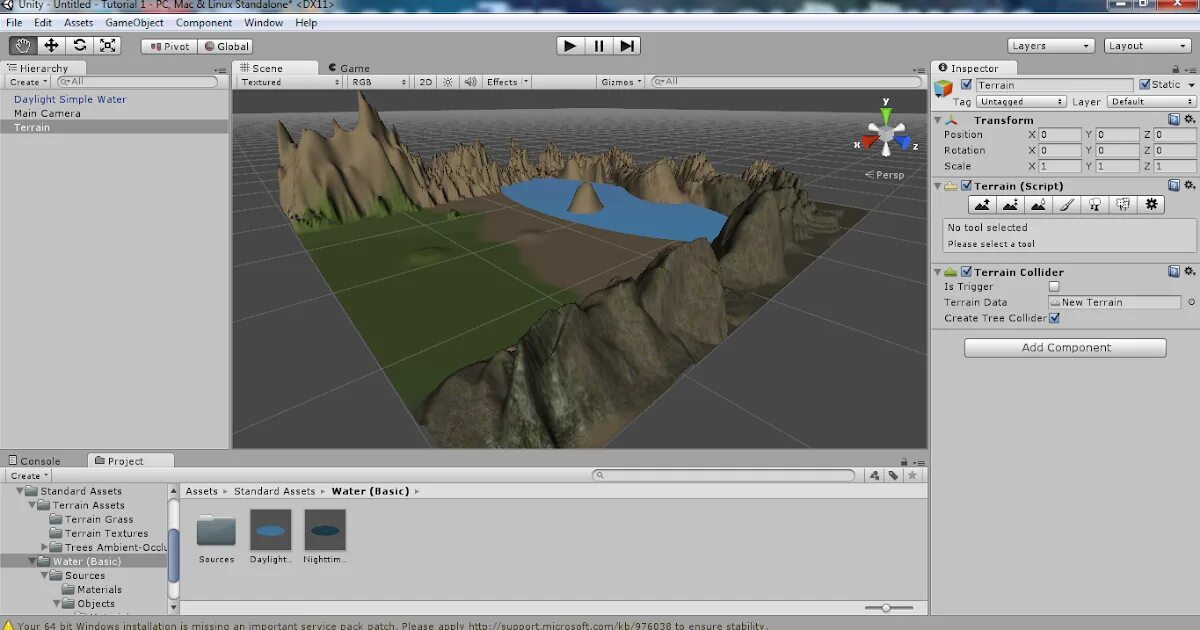
Task: Select the Rotate tool
Action: (x=79, y=45)
